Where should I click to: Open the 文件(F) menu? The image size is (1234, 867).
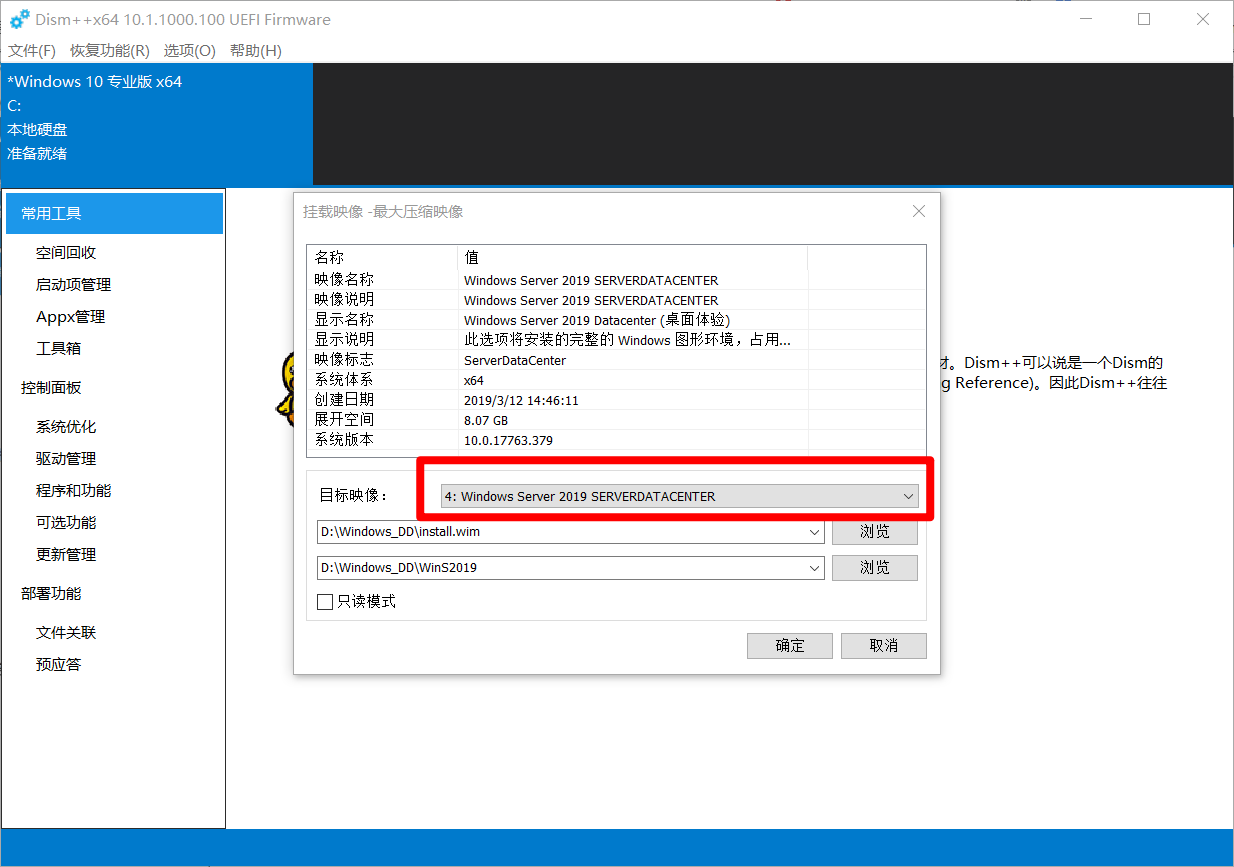tap(31, 50)
